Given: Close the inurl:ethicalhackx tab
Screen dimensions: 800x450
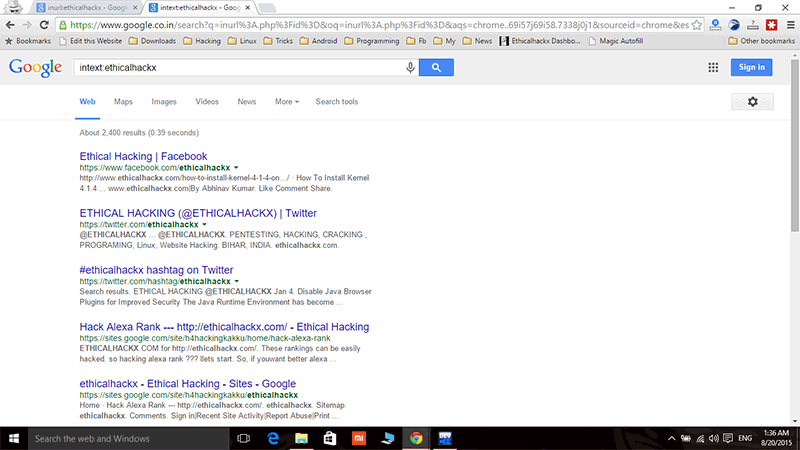Looking at the screenshot, I should [135, 8].
